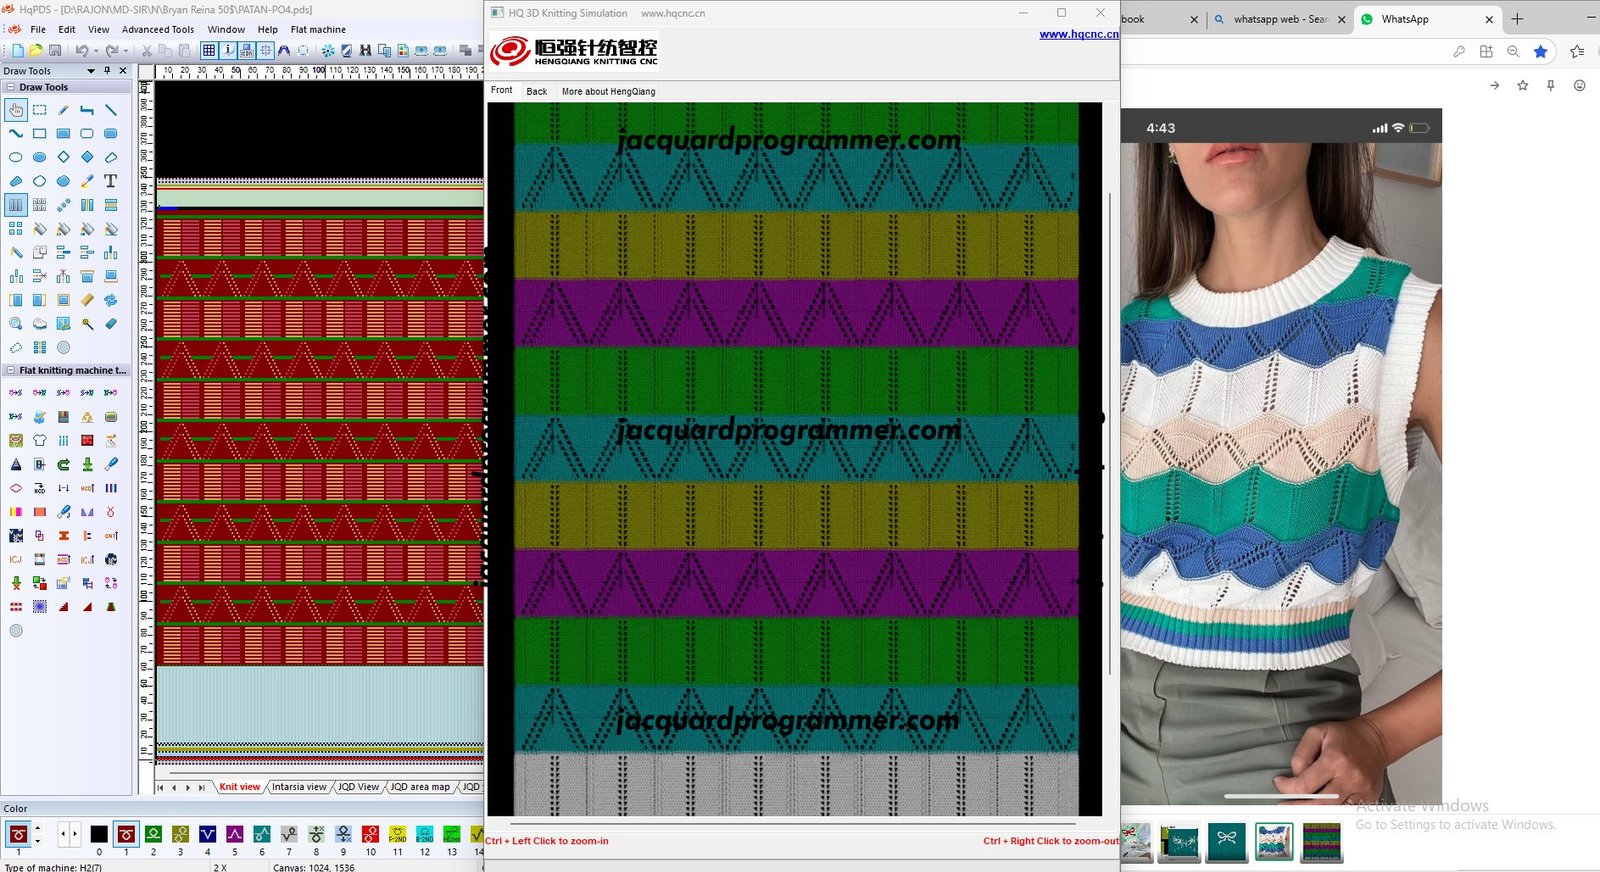Click More about HengQiang tab button
This screenshot has height=872, width=1600.
pyautogui.click(x=608, y=91)
